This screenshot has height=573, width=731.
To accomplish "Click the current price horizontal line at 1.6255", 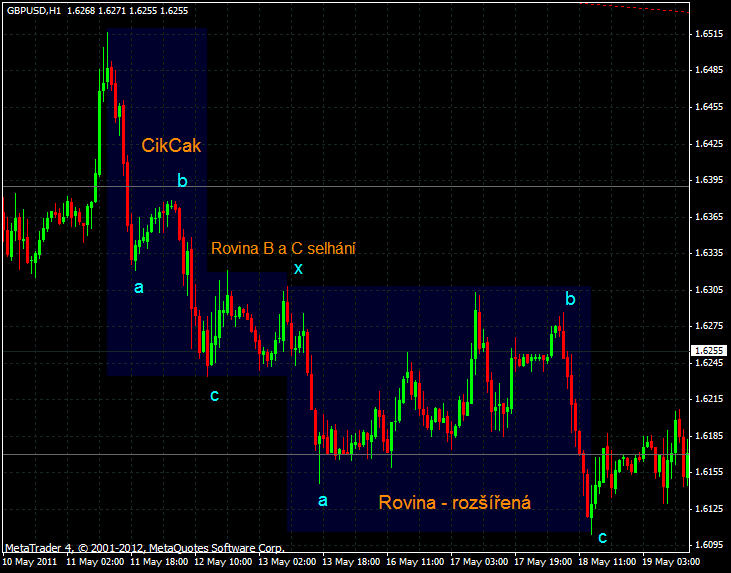I will (345, 351).
